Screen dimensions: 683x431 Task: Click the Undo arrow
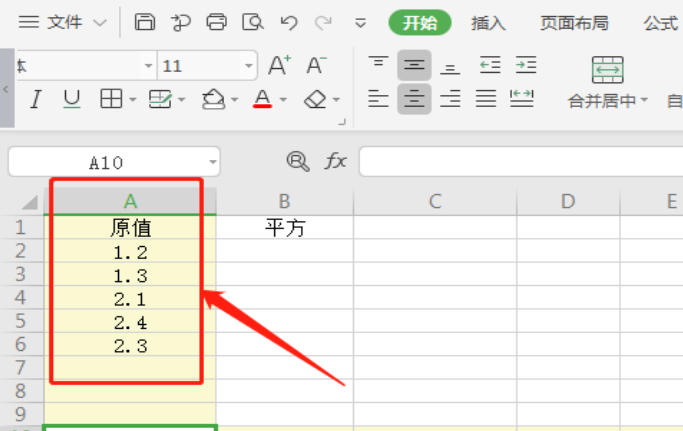(x=289, y=22)
